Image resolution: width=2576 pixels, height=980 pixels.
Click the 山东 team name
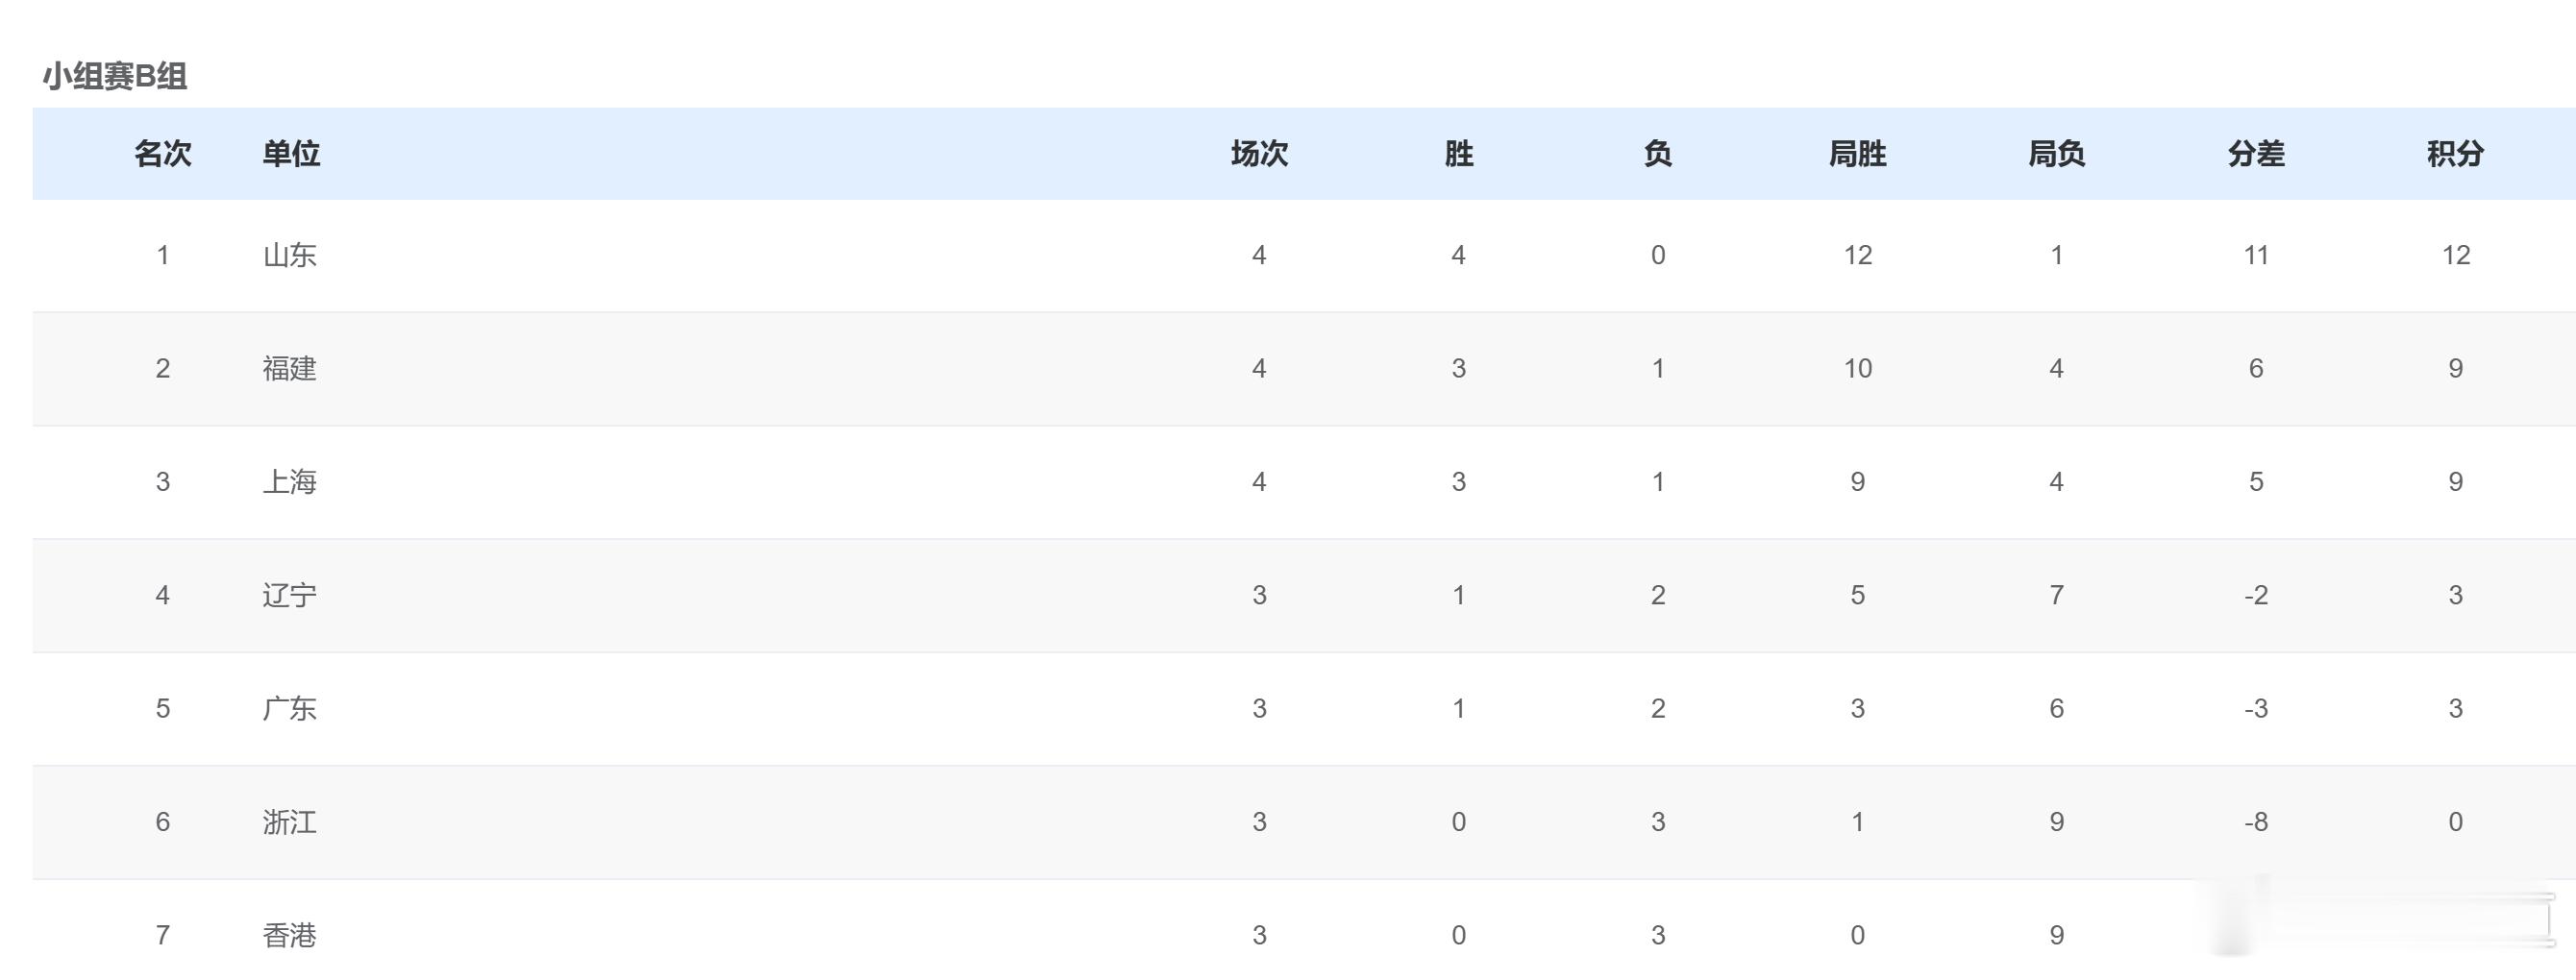(290, 256)
